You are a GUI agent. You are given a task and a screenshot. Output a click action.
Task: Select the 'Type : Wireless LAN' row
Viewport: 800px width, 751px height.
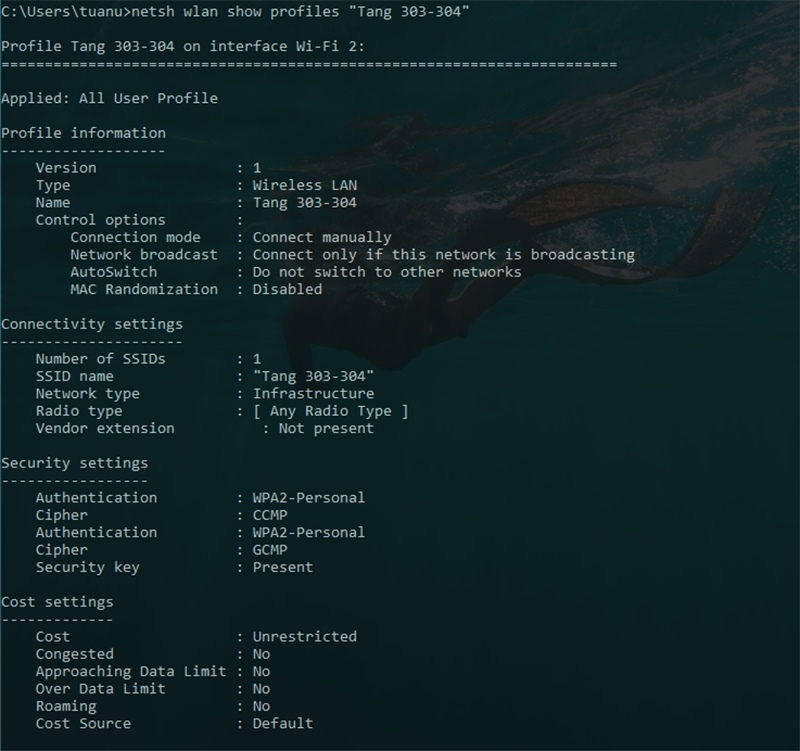(x=196, y=185)
